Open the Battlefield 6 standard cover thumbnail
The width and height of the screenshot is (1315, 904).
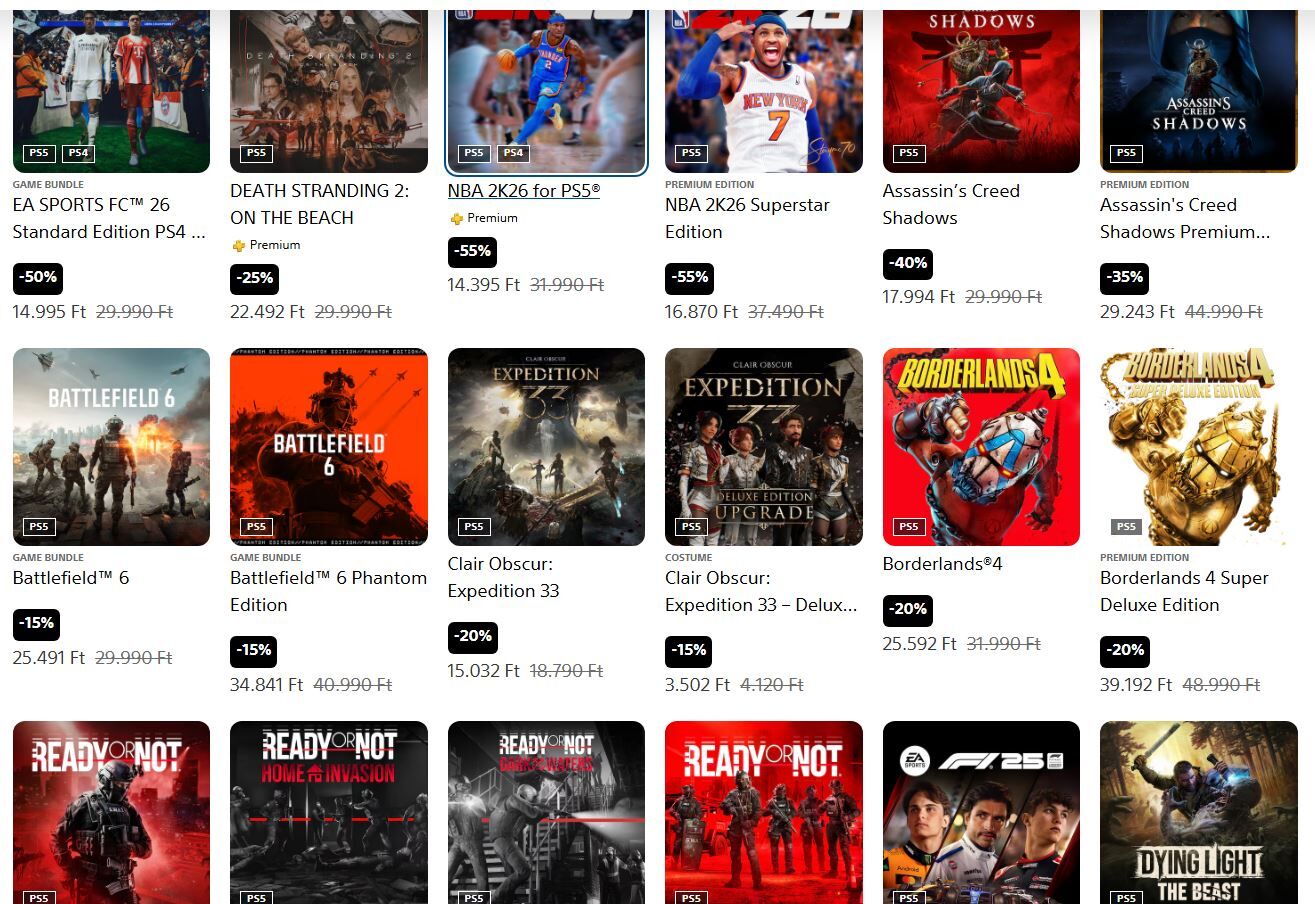click(111, 446)
